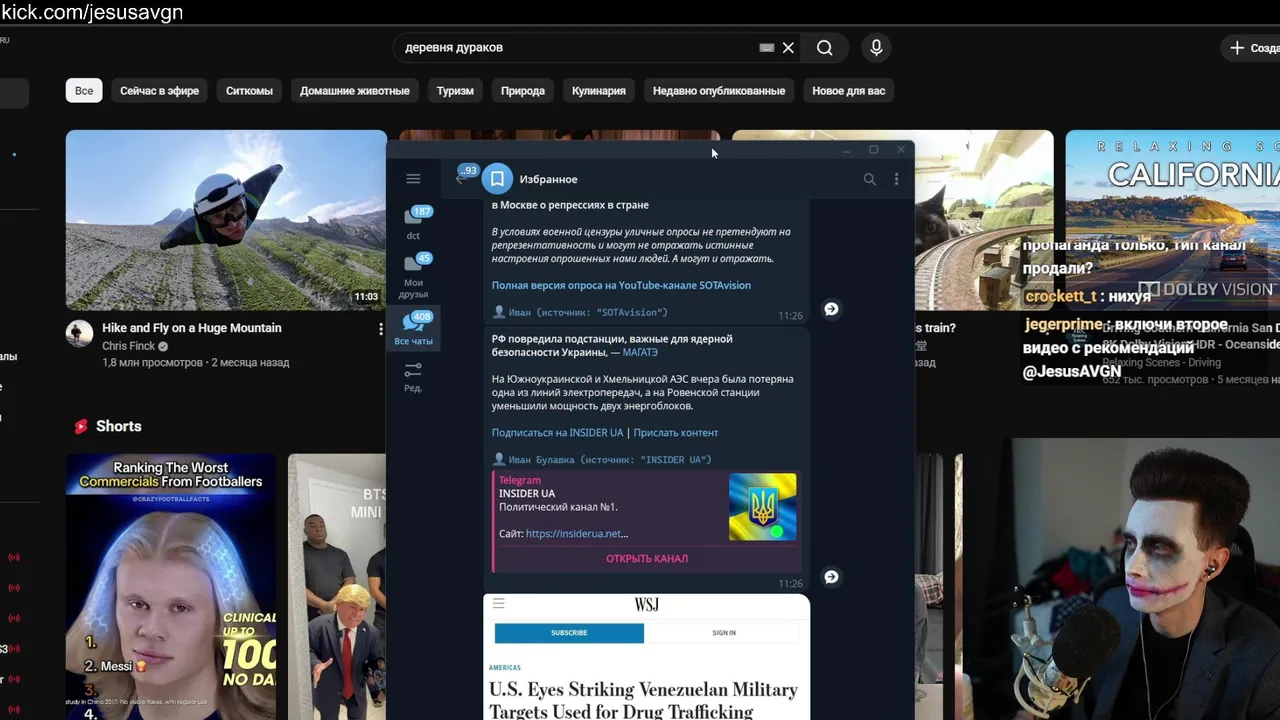Open the МАГАТЭ link
The height and width of the screenshot is (720, 1280).
click(x=640, y=352)
